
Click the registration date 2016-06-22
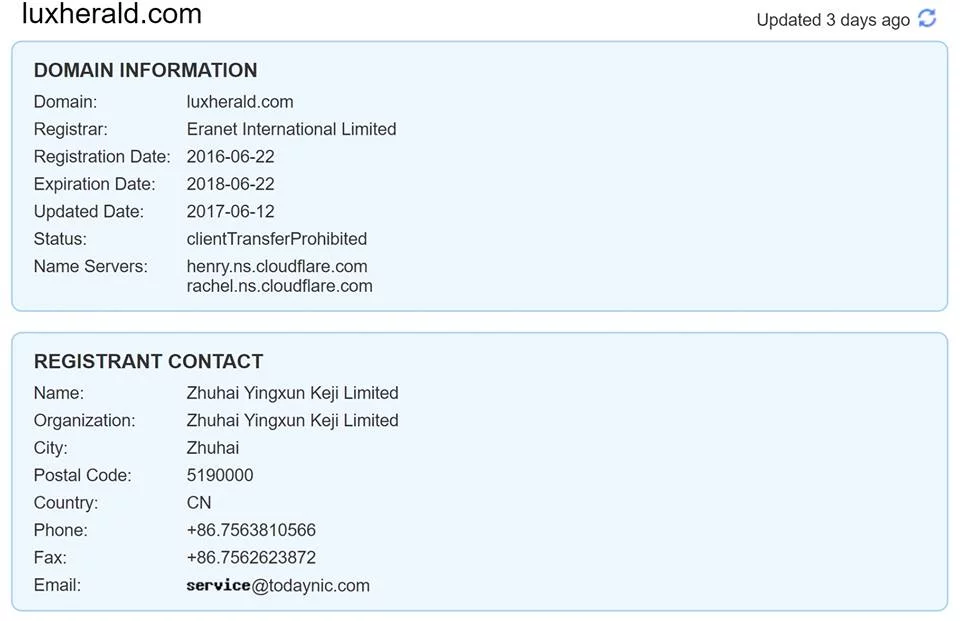tap(230, 157)
